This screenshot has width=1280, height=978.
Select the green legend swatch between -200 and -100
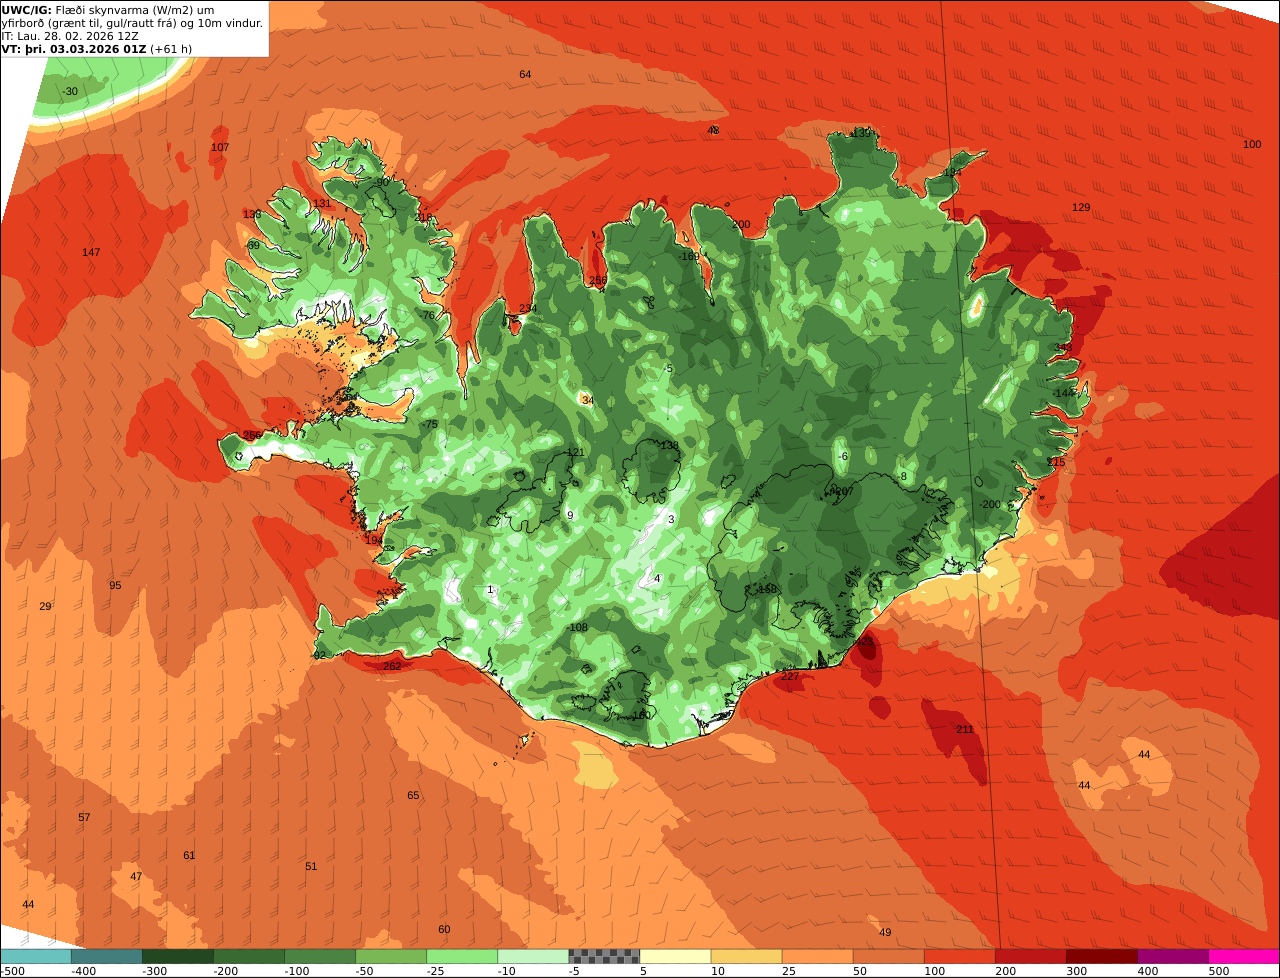click(x=249, y=956)
